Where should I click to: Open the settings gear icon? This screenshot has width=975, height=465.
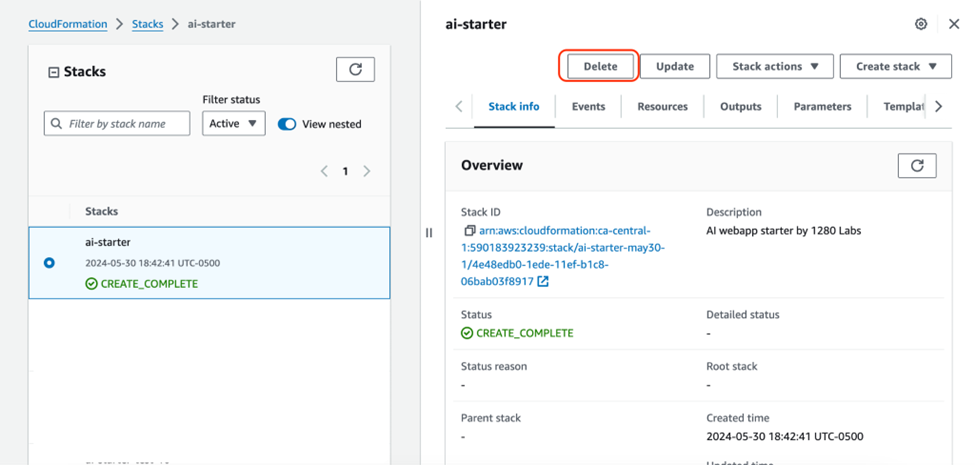coord(921,24)
